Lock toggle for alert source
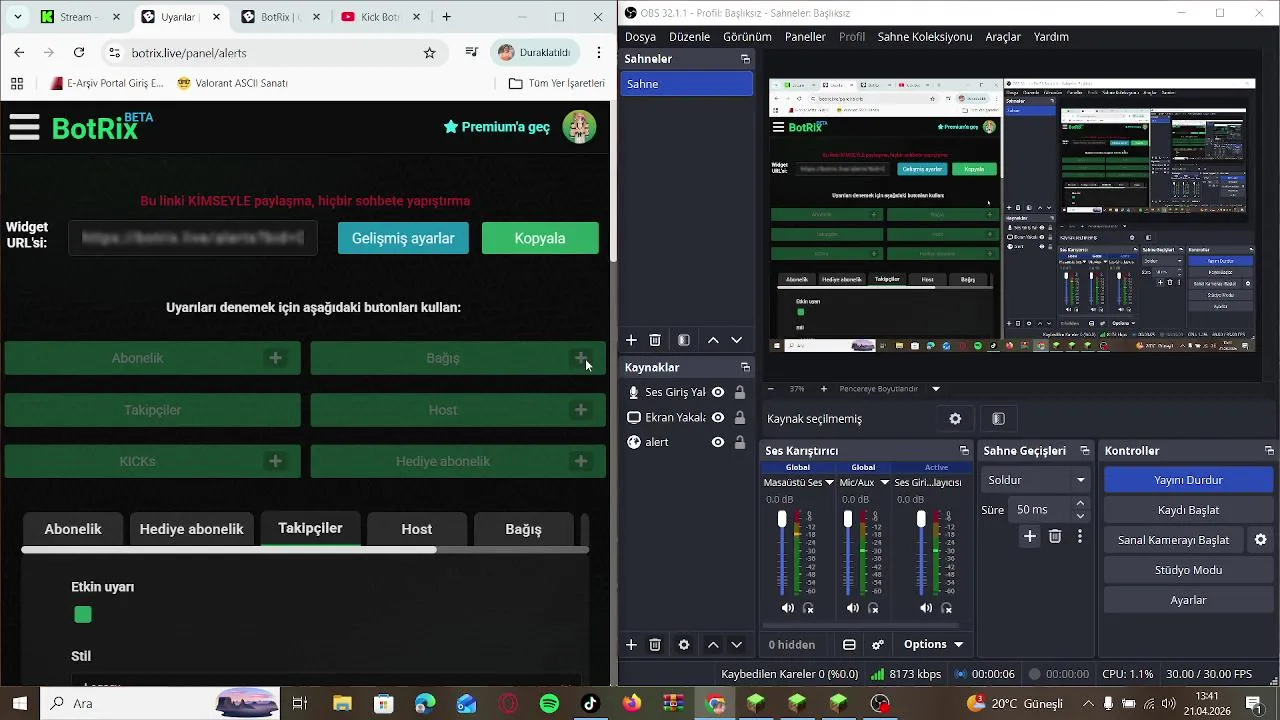The height and width of the screenshot is (720, 1280). pos(740,442)
